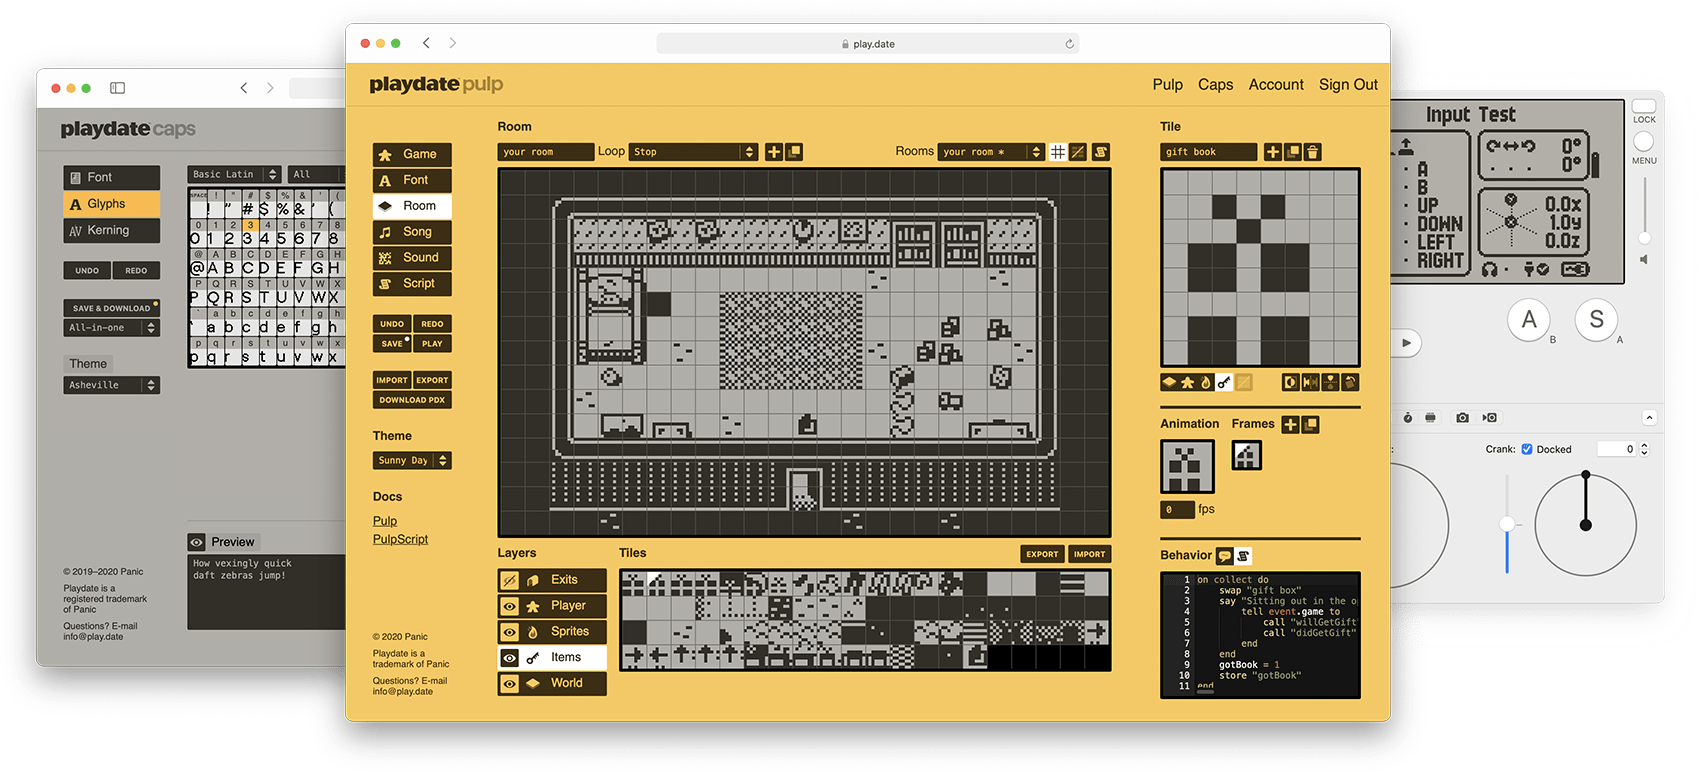Duplicate the gift book tile
This screenshot has height=772, width=1701.
click(x=1293, y=152)
